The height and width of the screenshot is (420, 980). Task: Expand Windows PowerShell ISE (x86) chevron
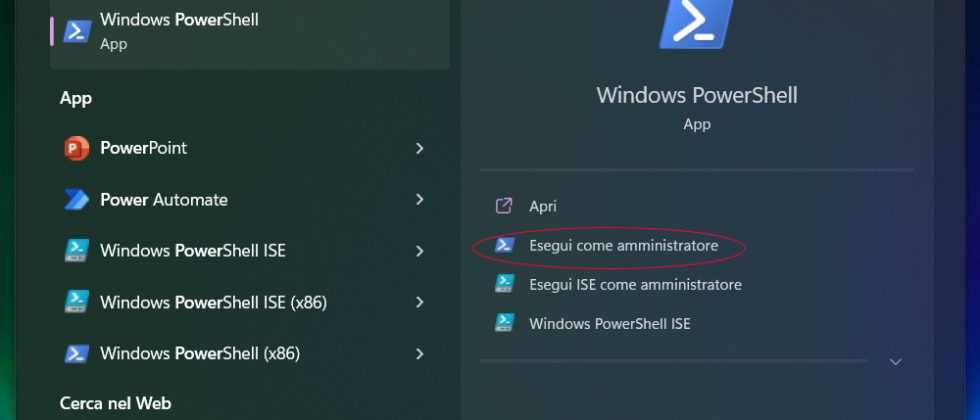coord(420,302)
